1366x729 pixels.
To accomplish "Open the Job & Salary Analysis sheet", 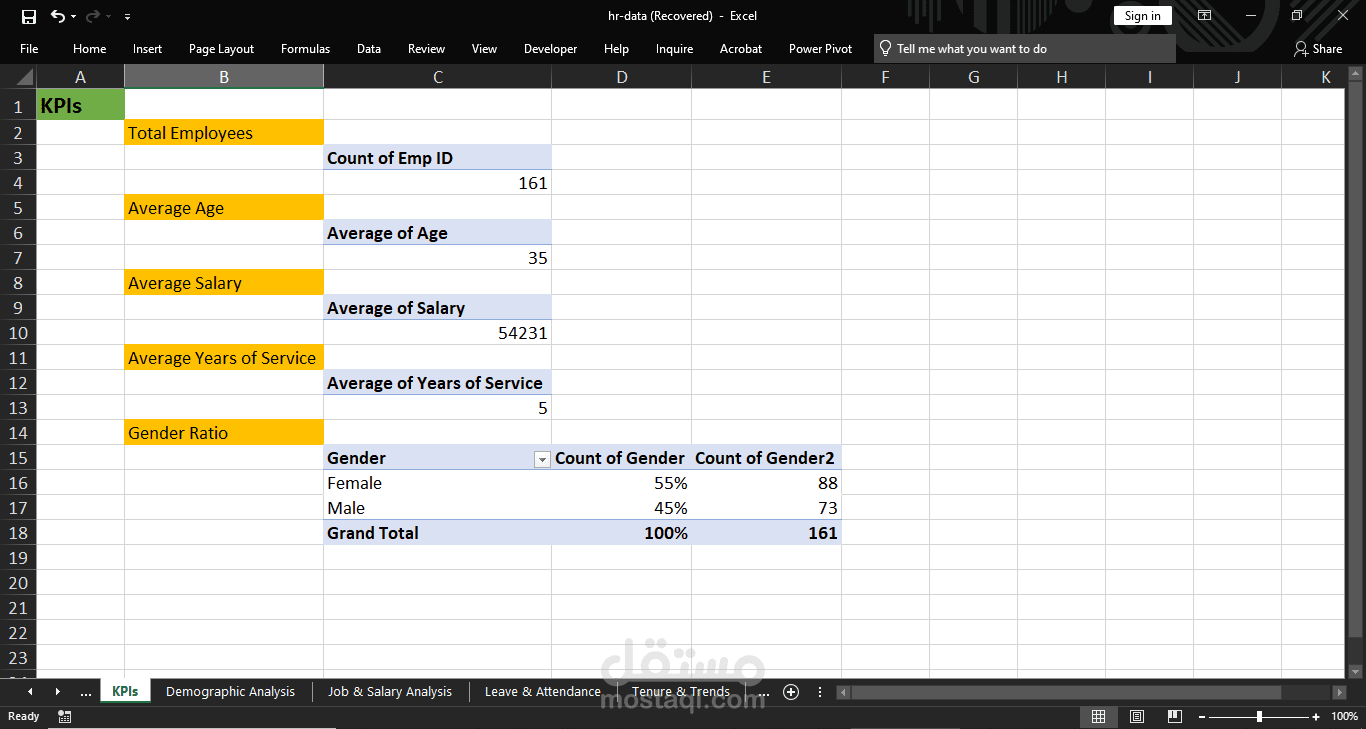I will (390, 692).
